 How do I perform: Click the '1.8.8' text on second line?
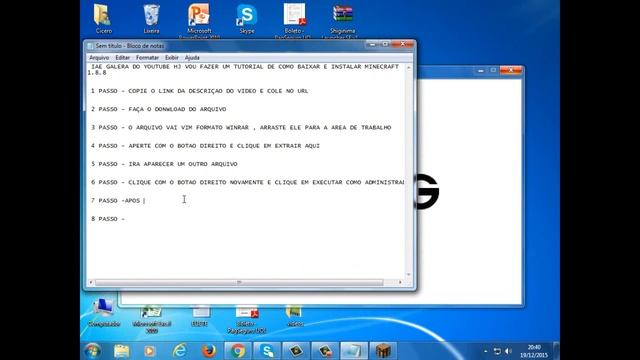click(97, 73)
